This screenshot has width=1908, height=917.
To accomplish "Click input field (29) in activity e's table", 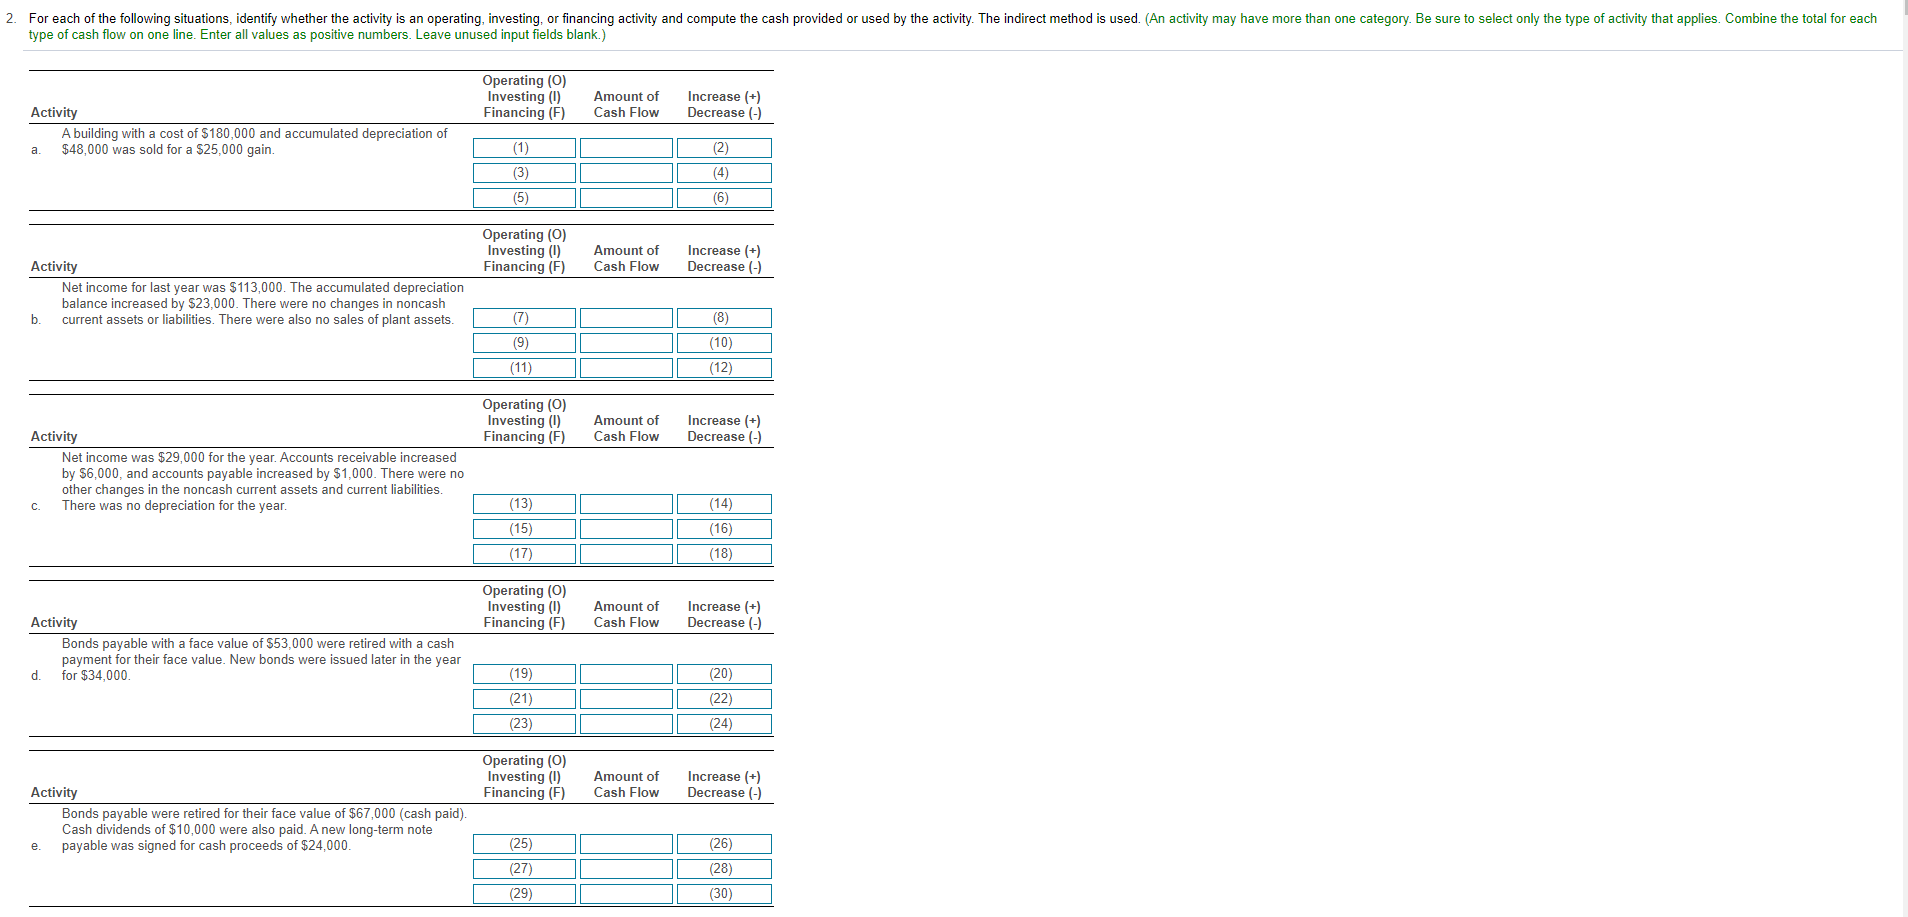I will (x=523, y=893).
